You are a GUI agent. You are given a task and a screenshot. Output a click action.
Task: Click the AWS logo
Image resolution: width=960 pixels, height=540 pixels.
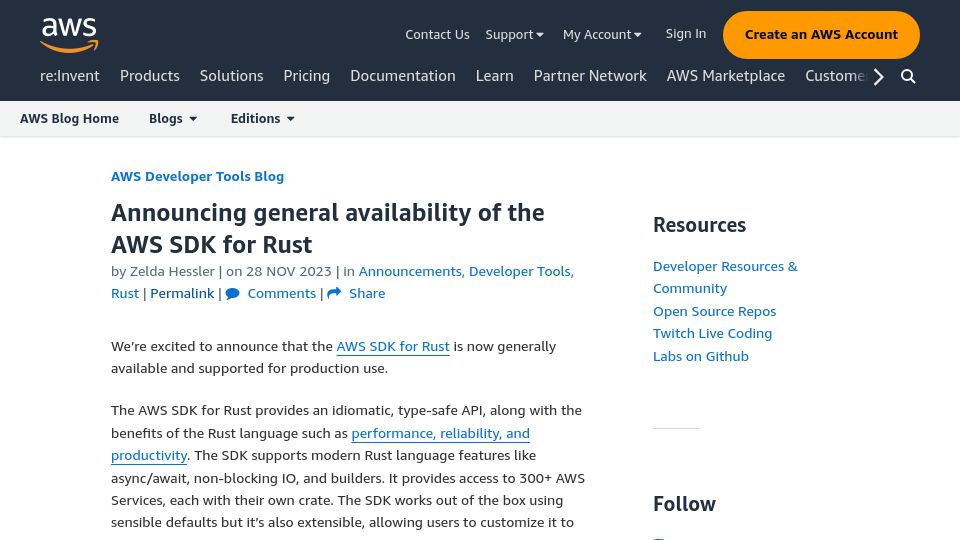[x=69, y=34]
